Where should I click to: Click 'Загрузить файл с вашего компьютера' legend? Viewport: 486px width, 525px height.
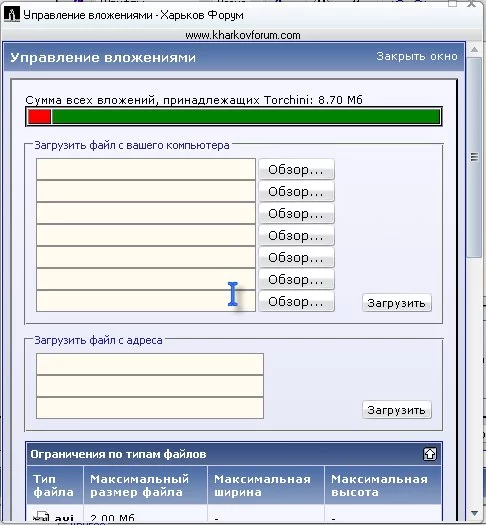132,145
